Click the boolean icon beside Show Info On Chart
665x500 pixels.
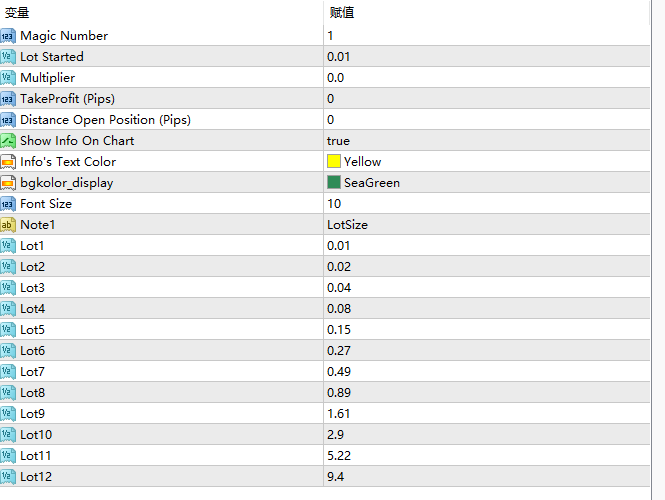click(x=8, y=141)
